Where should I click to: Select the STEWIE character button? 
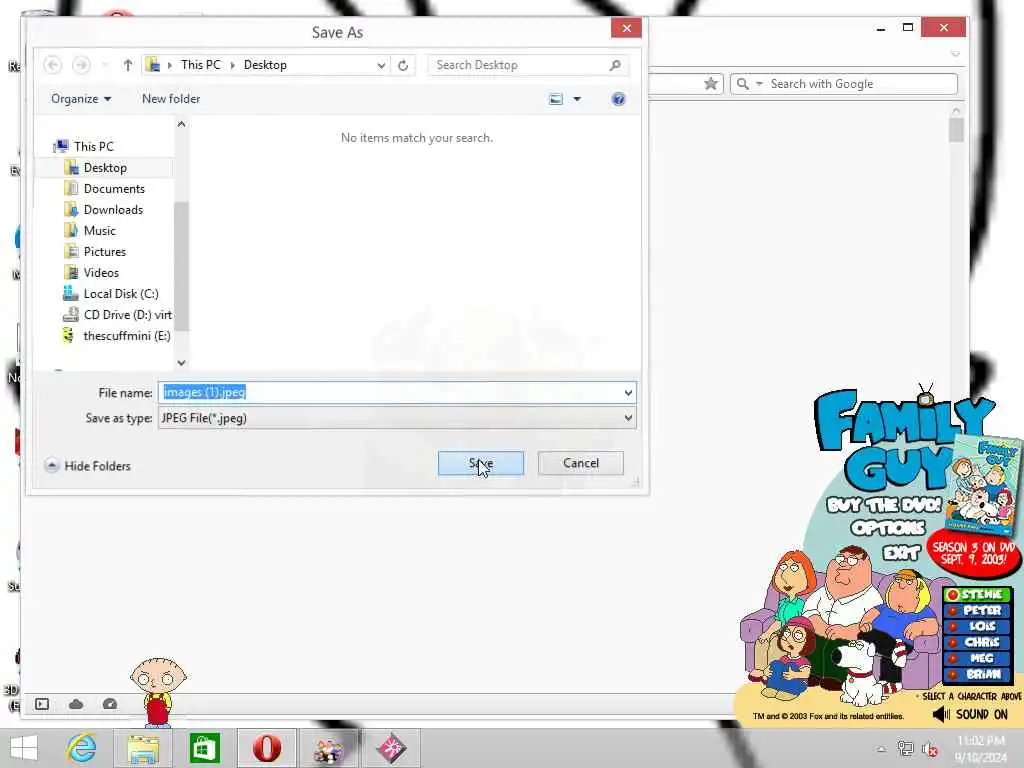(x=977, y=594)
